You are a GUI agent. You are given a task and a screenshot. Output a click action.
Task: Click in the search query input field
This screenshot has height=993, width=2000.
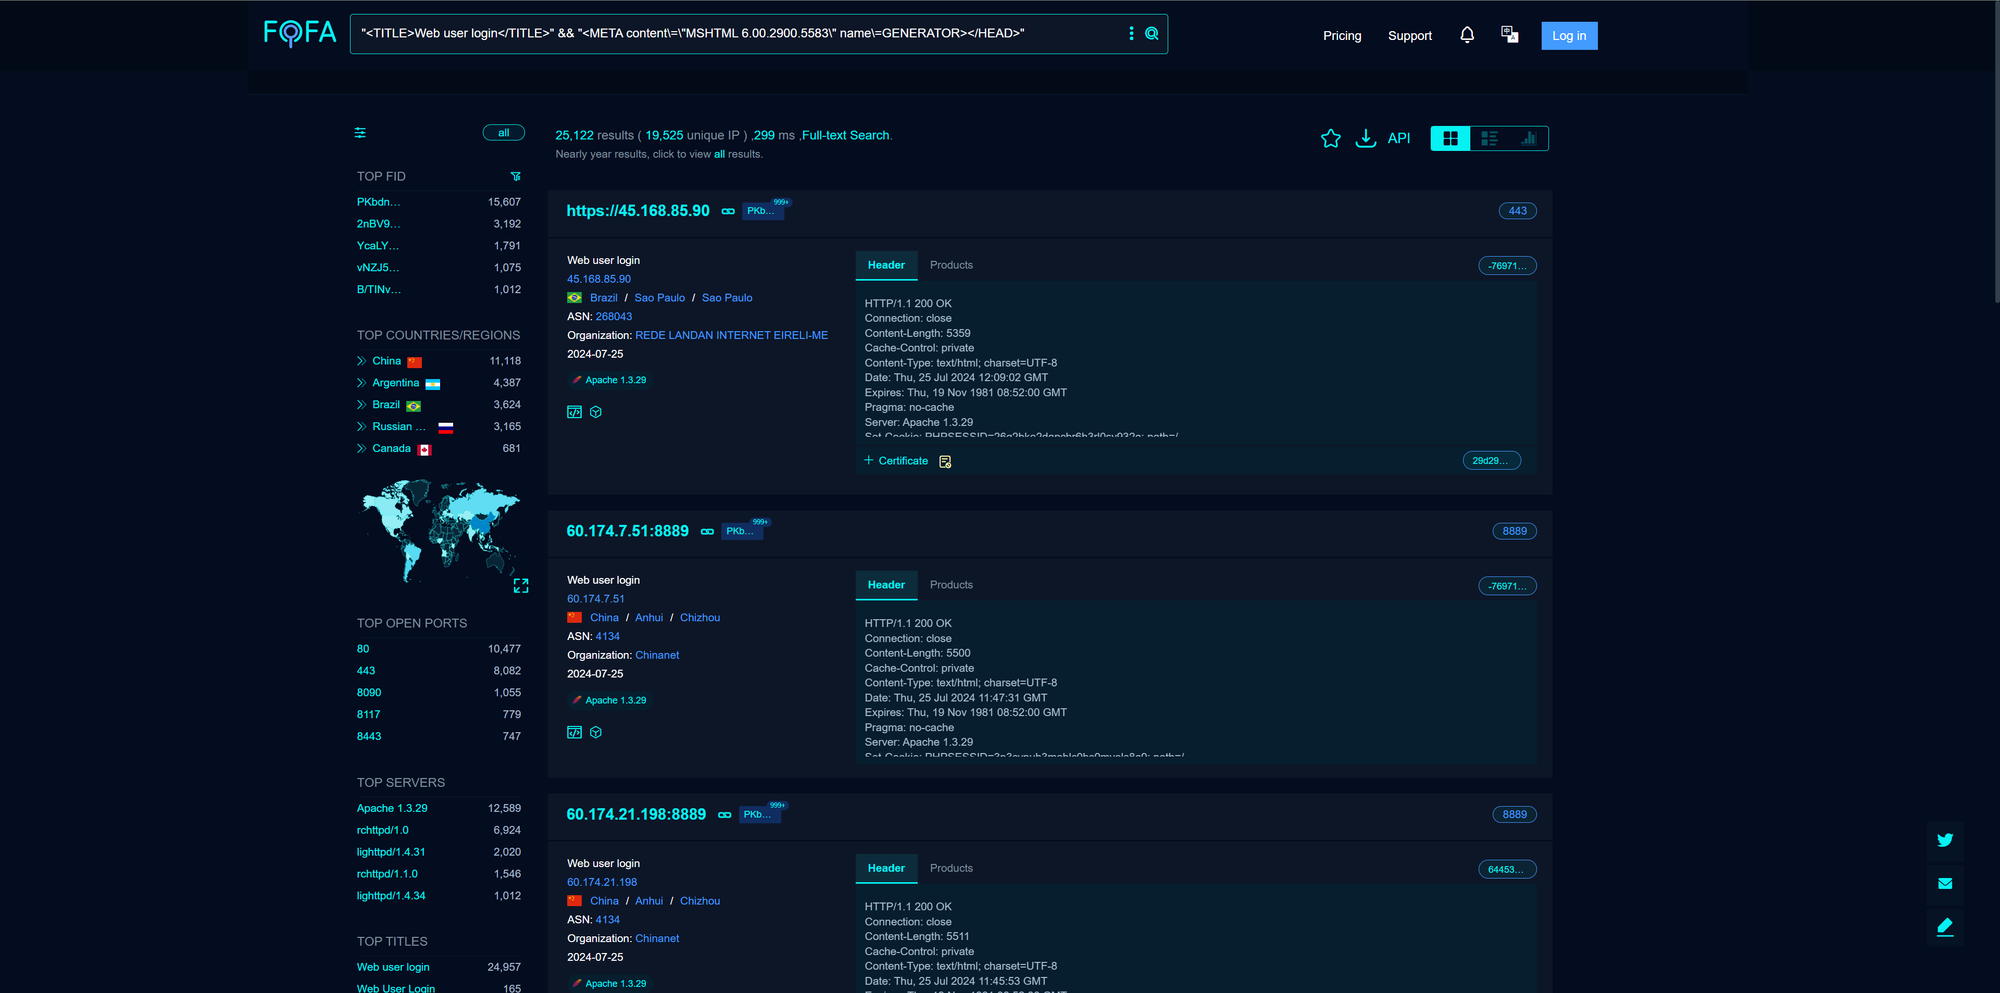(x=740, y=34)
